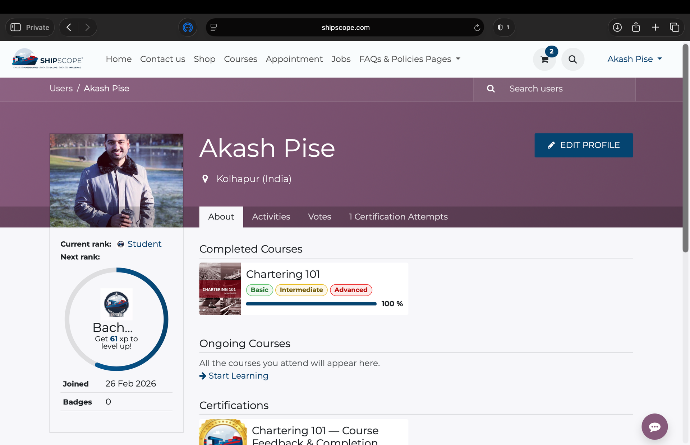The height and width of the screenshot is (445, 690).
Task: Click the browser downloads icon
Action: [x=617, y=27]
